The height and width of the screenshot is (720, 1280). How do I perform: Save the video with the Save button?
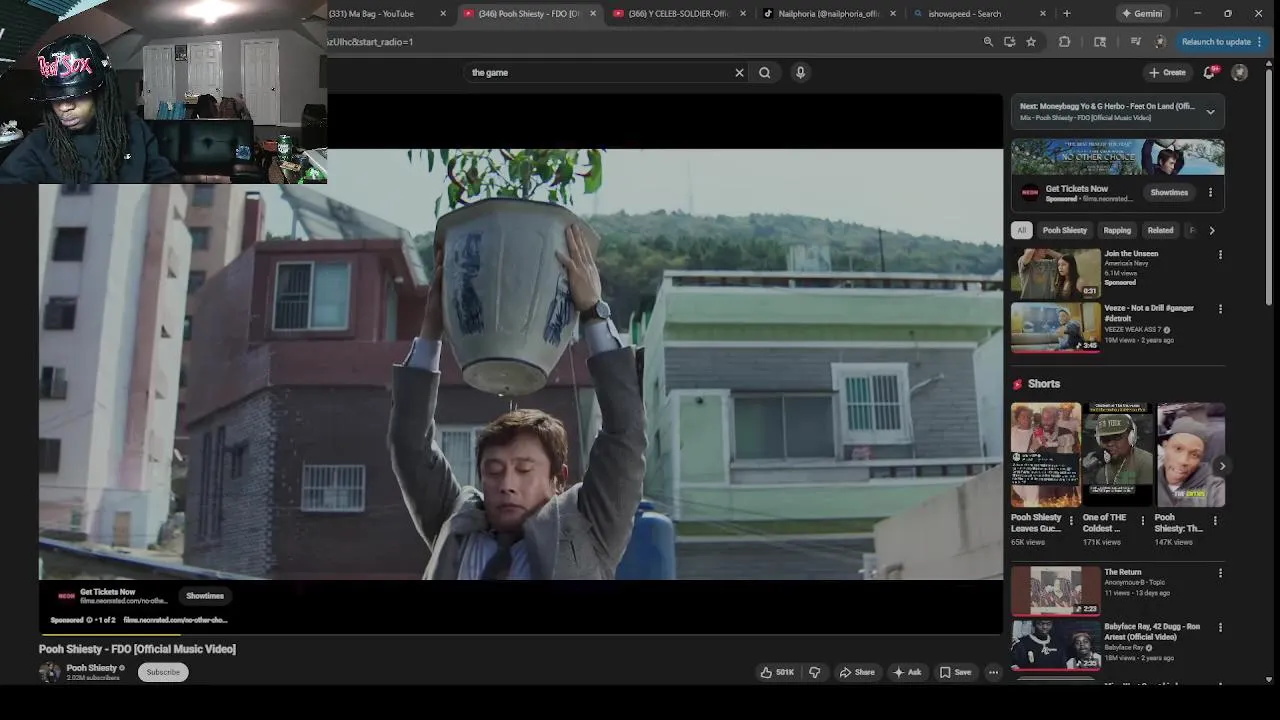tap(955, 672)
